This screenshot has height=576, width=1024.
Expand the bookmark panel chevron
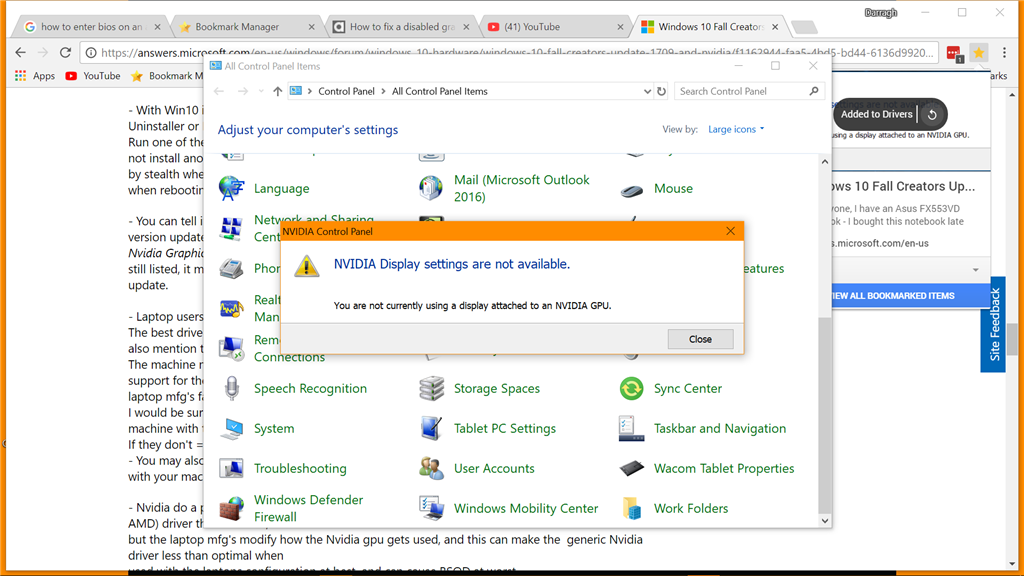(x=976, y=270)
